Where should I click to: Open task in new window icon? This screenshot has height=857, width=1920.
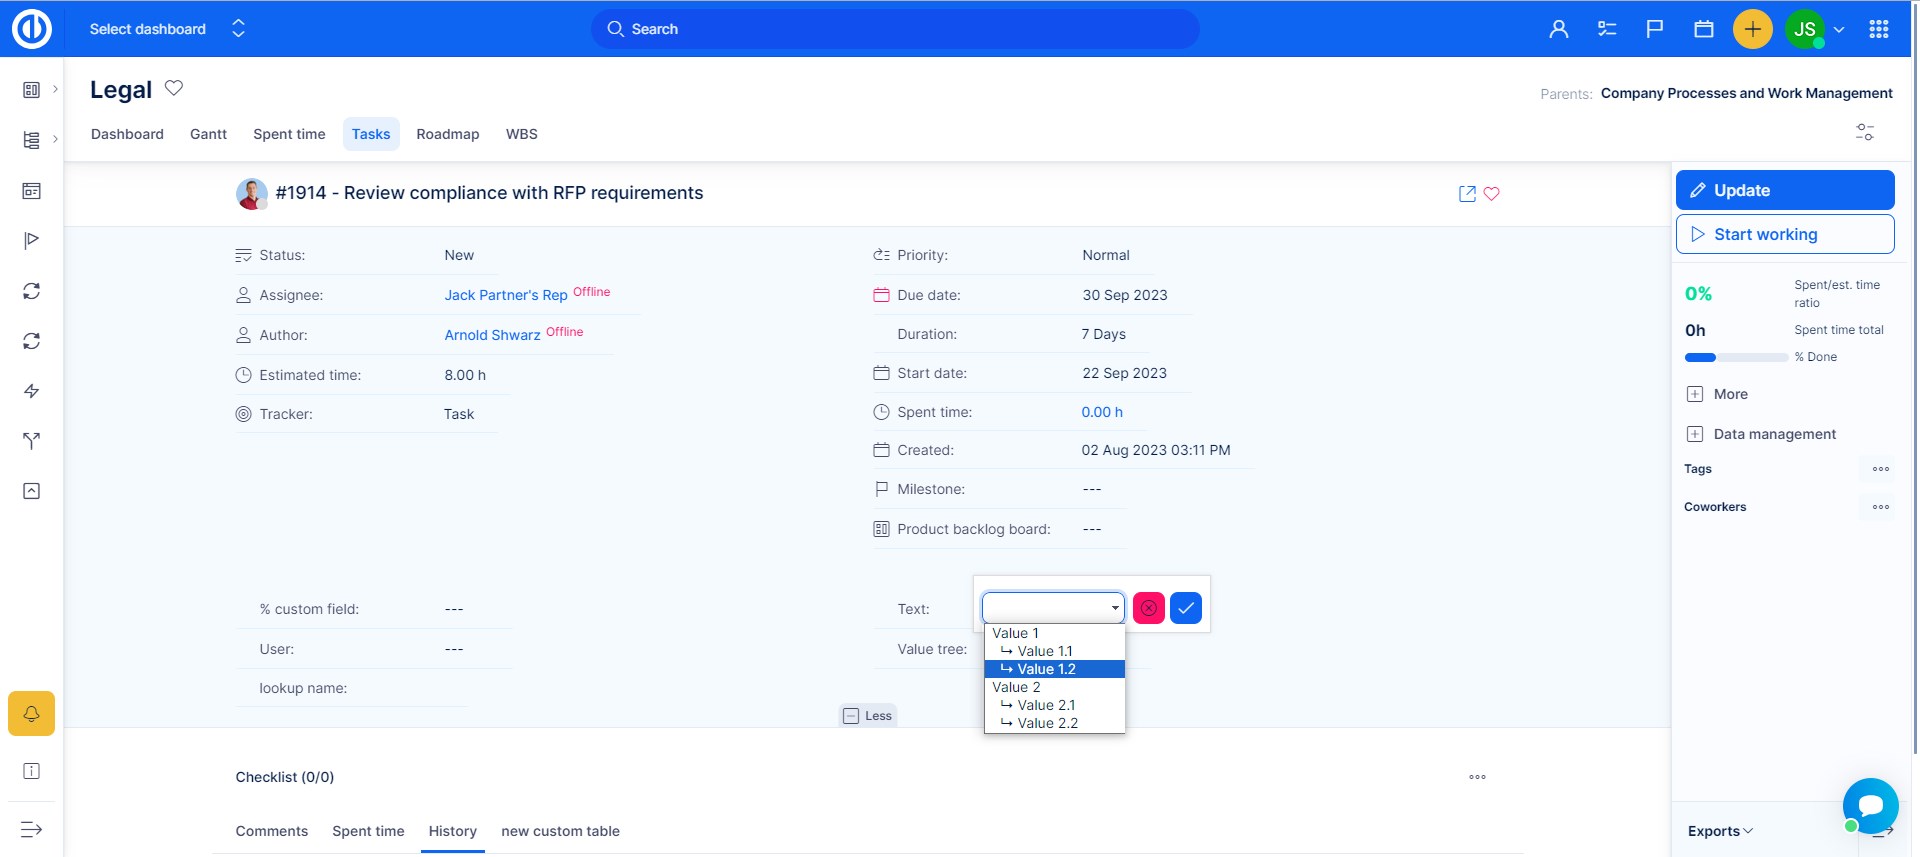click(1467, 194)
